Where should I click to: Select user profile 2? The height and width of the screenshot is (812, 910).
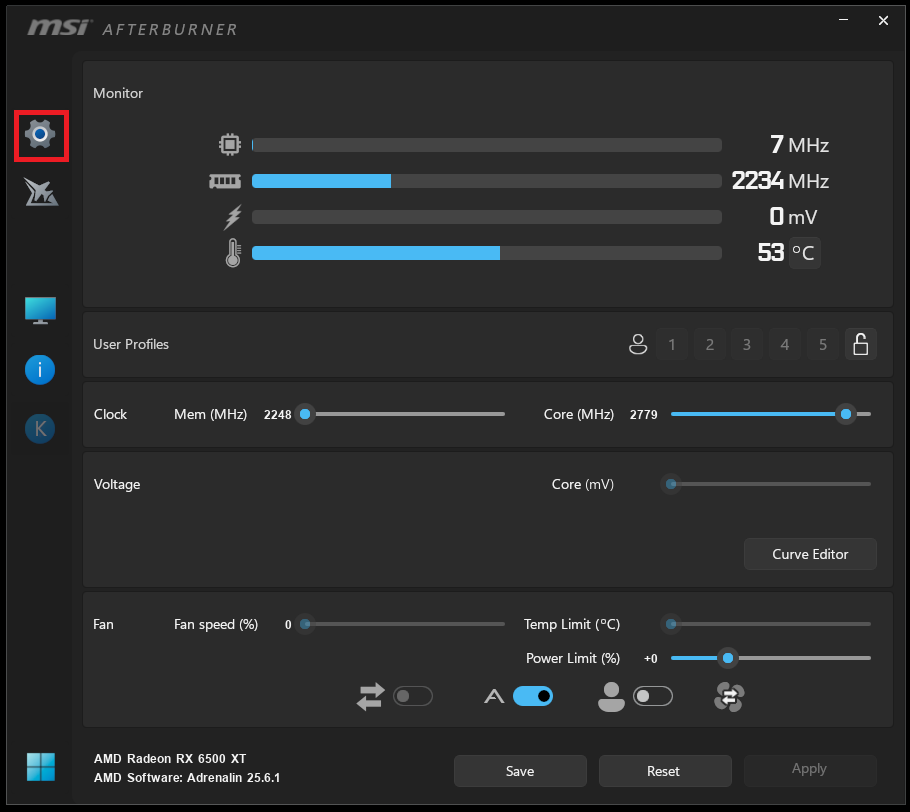[x=710, y=344]
